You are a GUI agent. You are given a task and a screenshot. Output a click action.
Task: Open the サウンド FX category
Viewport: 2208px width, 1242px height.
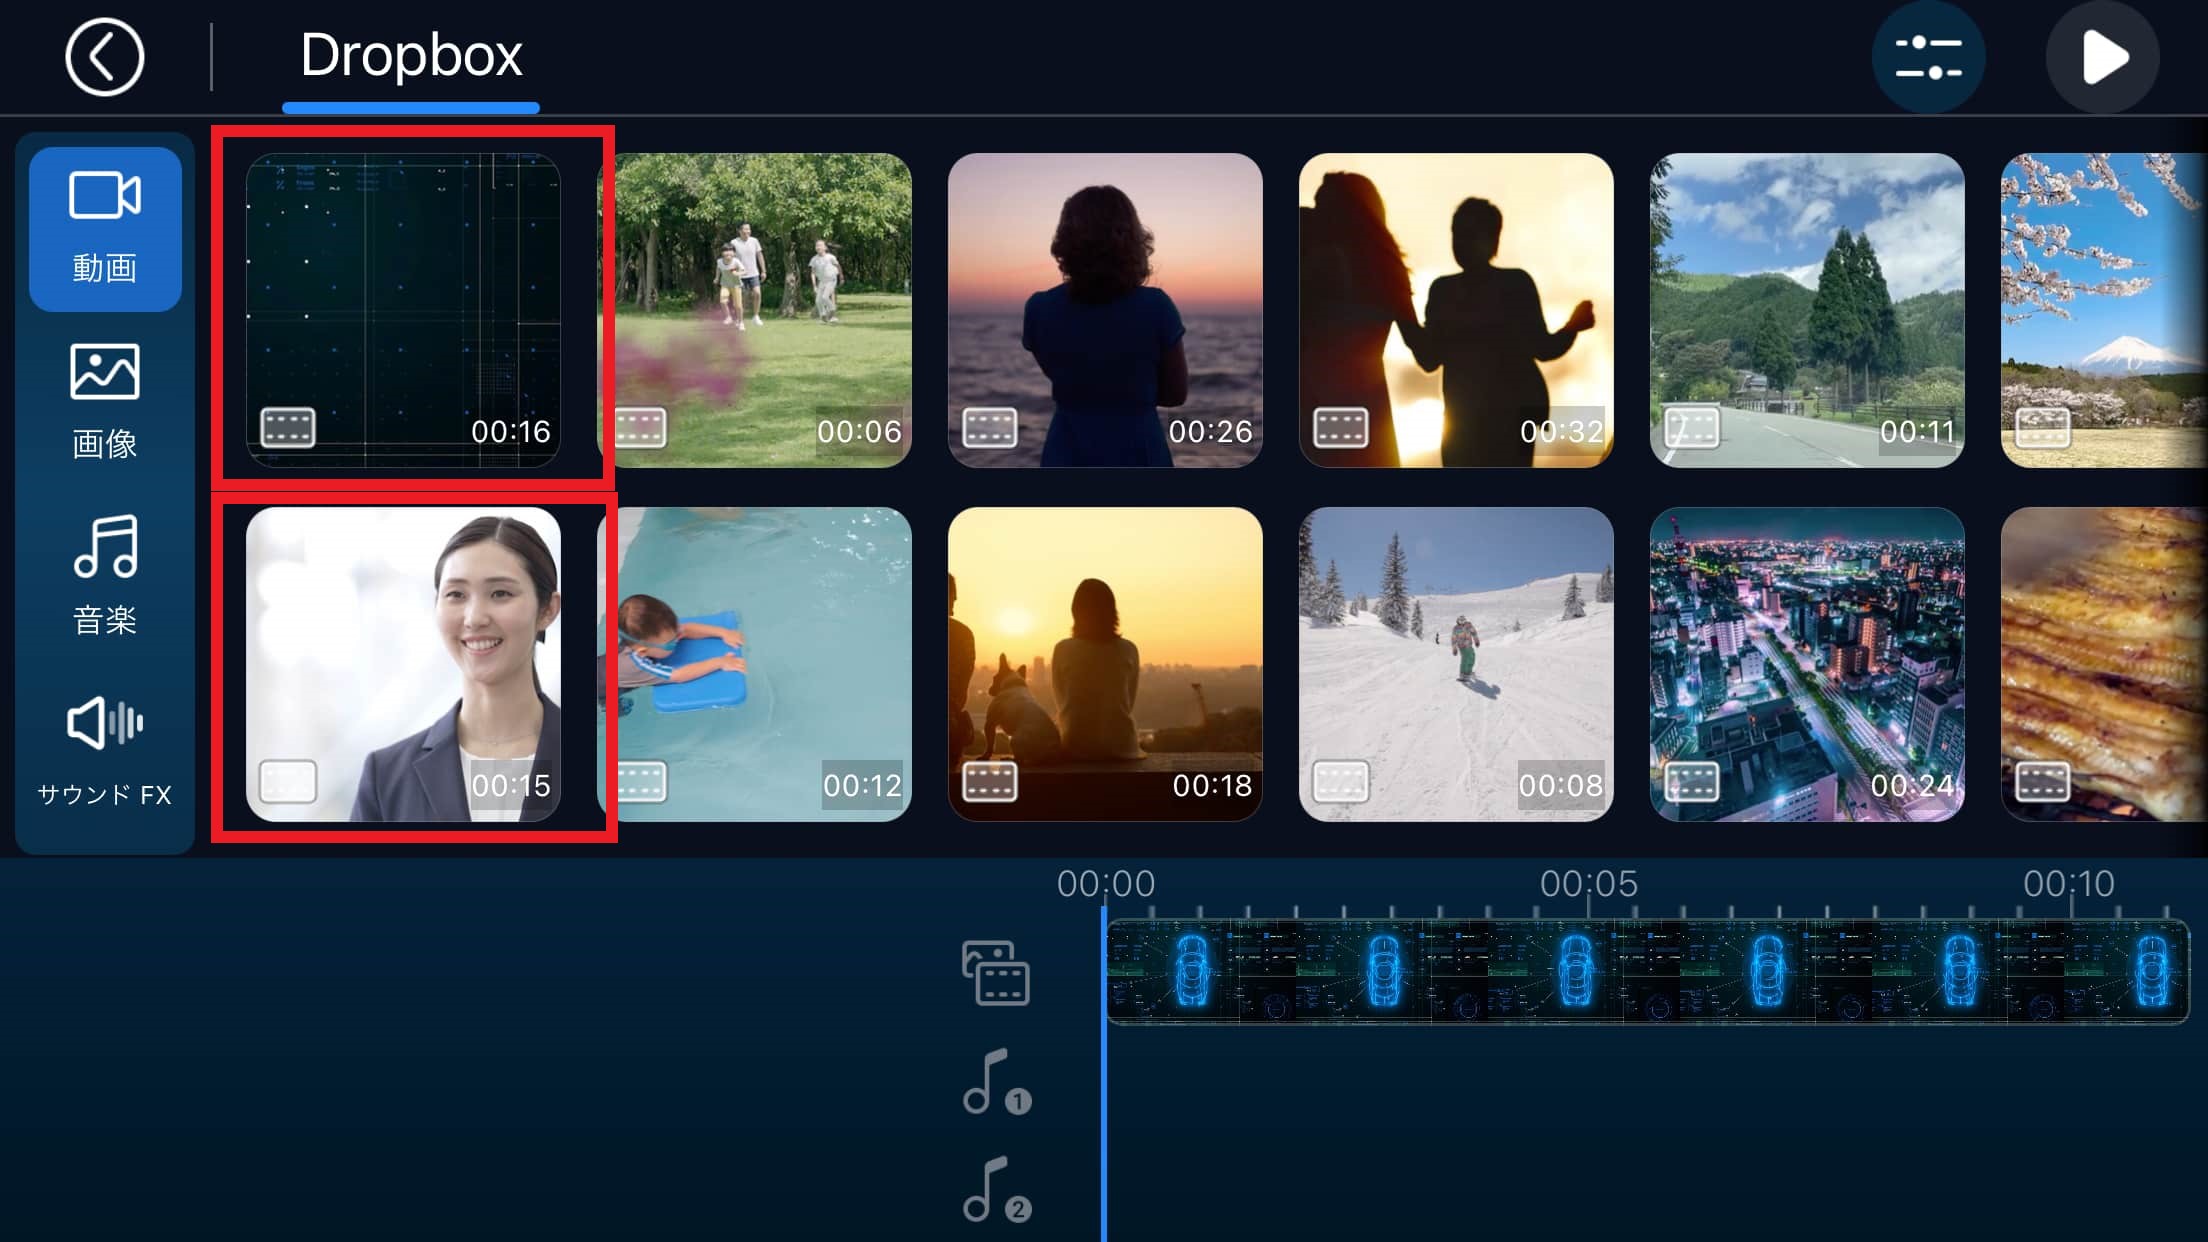105,752
